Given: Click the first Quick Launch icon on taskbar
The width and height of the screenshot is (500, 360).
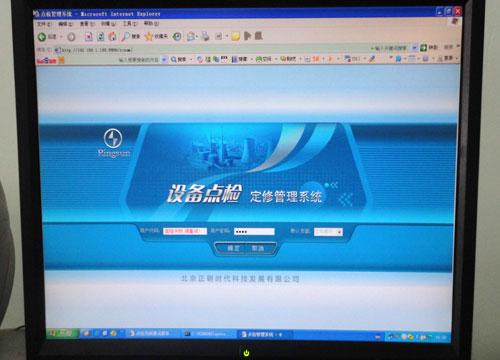Looking at the screenshot, I should pyautogui.click(x=86, y=333).
